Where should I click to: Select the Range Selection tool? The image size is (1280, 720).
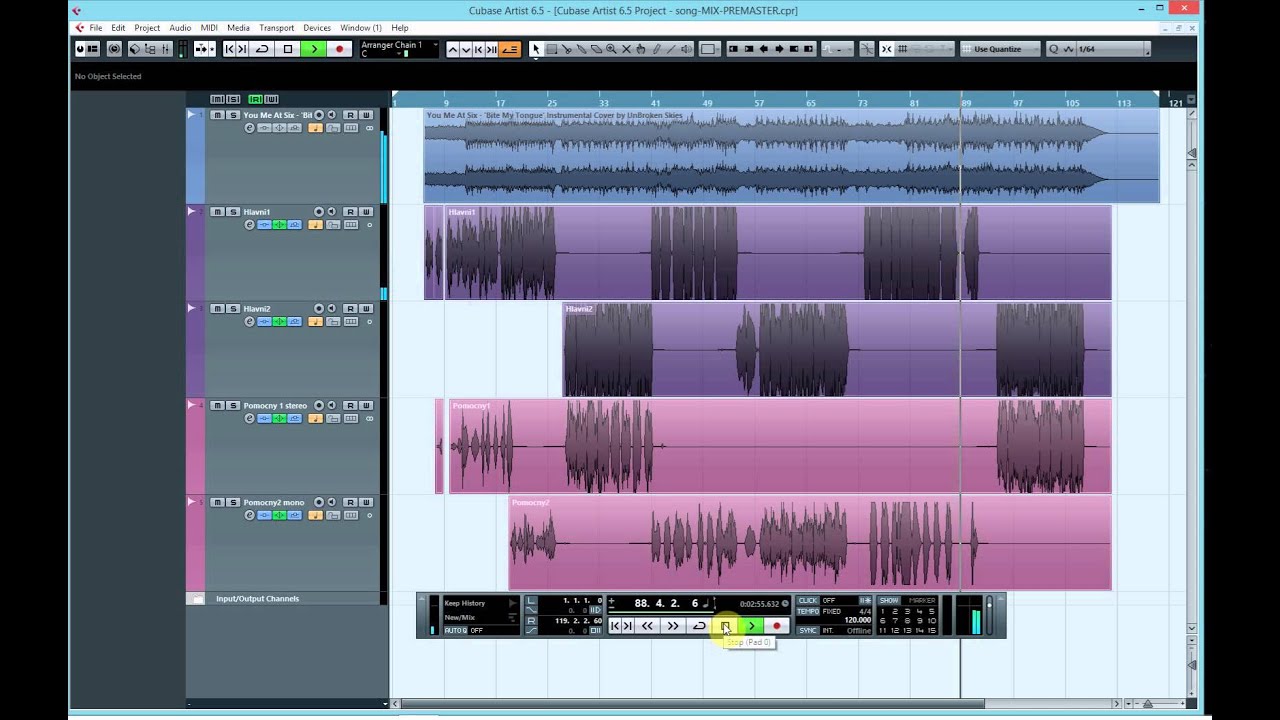tap(551, 49)
